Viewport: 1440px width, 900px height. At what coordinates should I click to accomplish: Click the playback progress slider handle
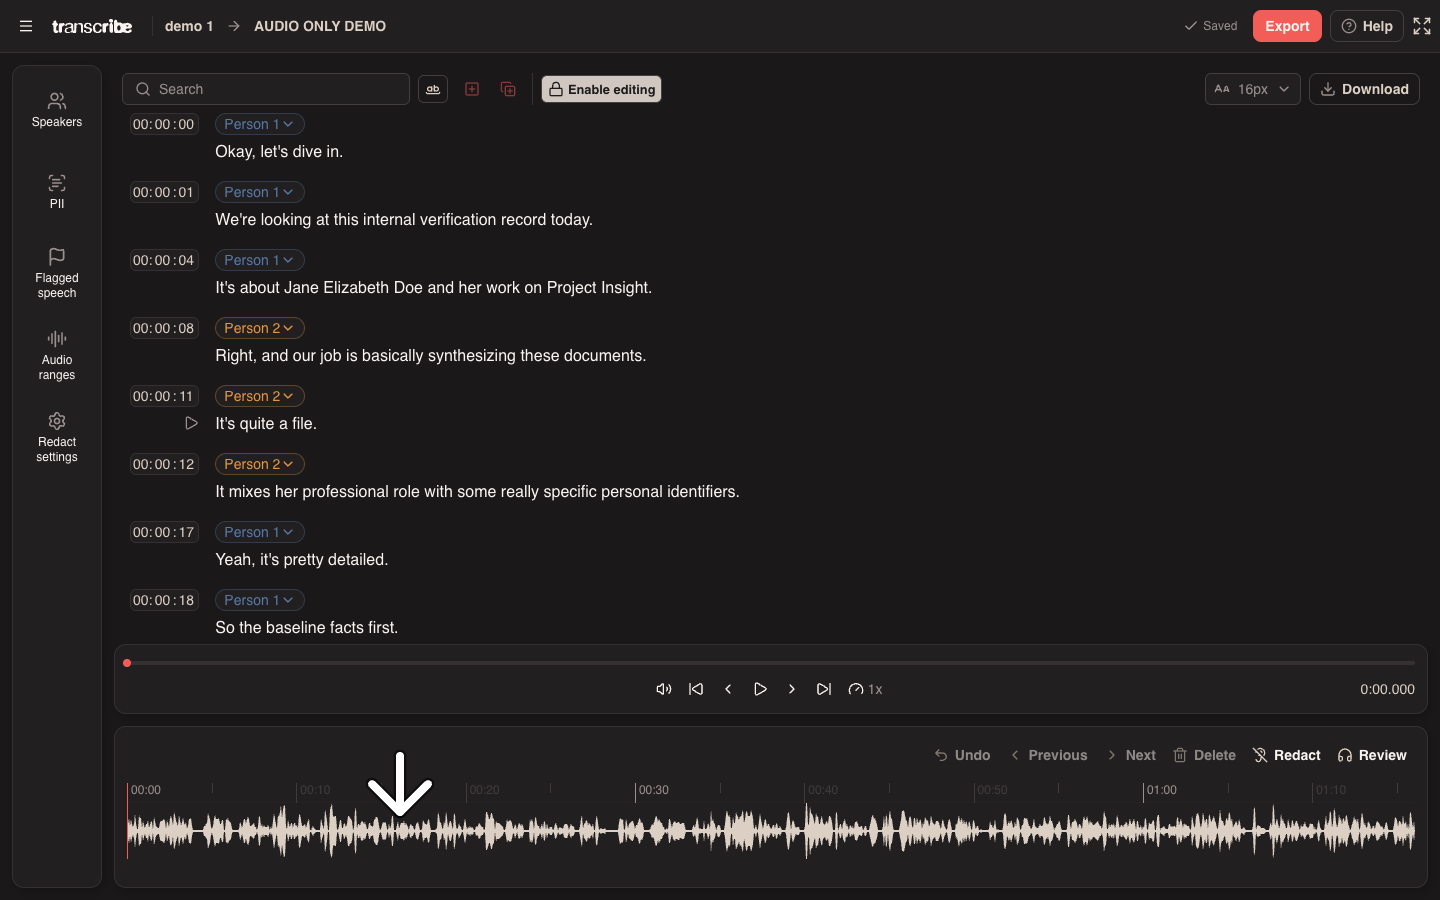pos(127,663)
